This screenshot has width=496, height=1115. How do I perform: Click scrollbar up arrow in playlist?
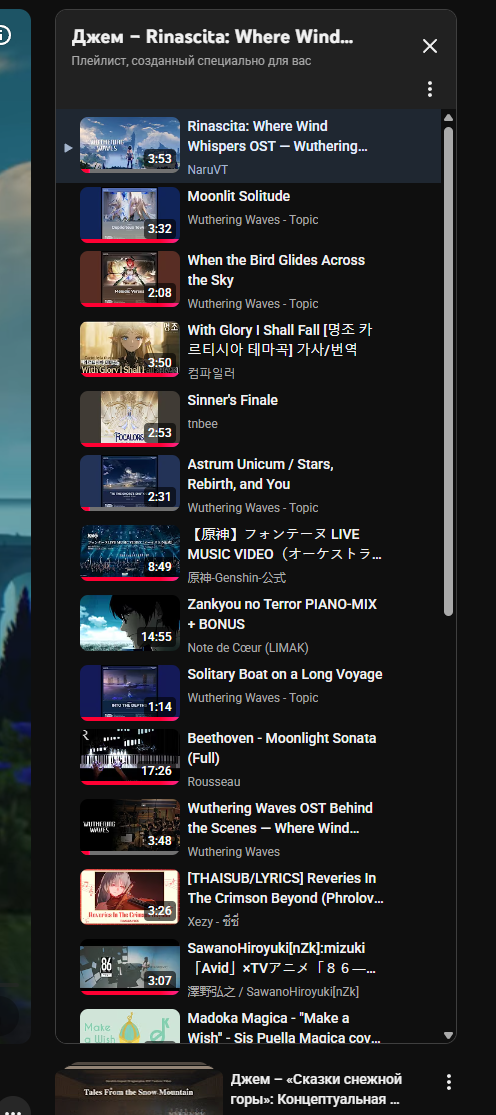pos(448,118)
